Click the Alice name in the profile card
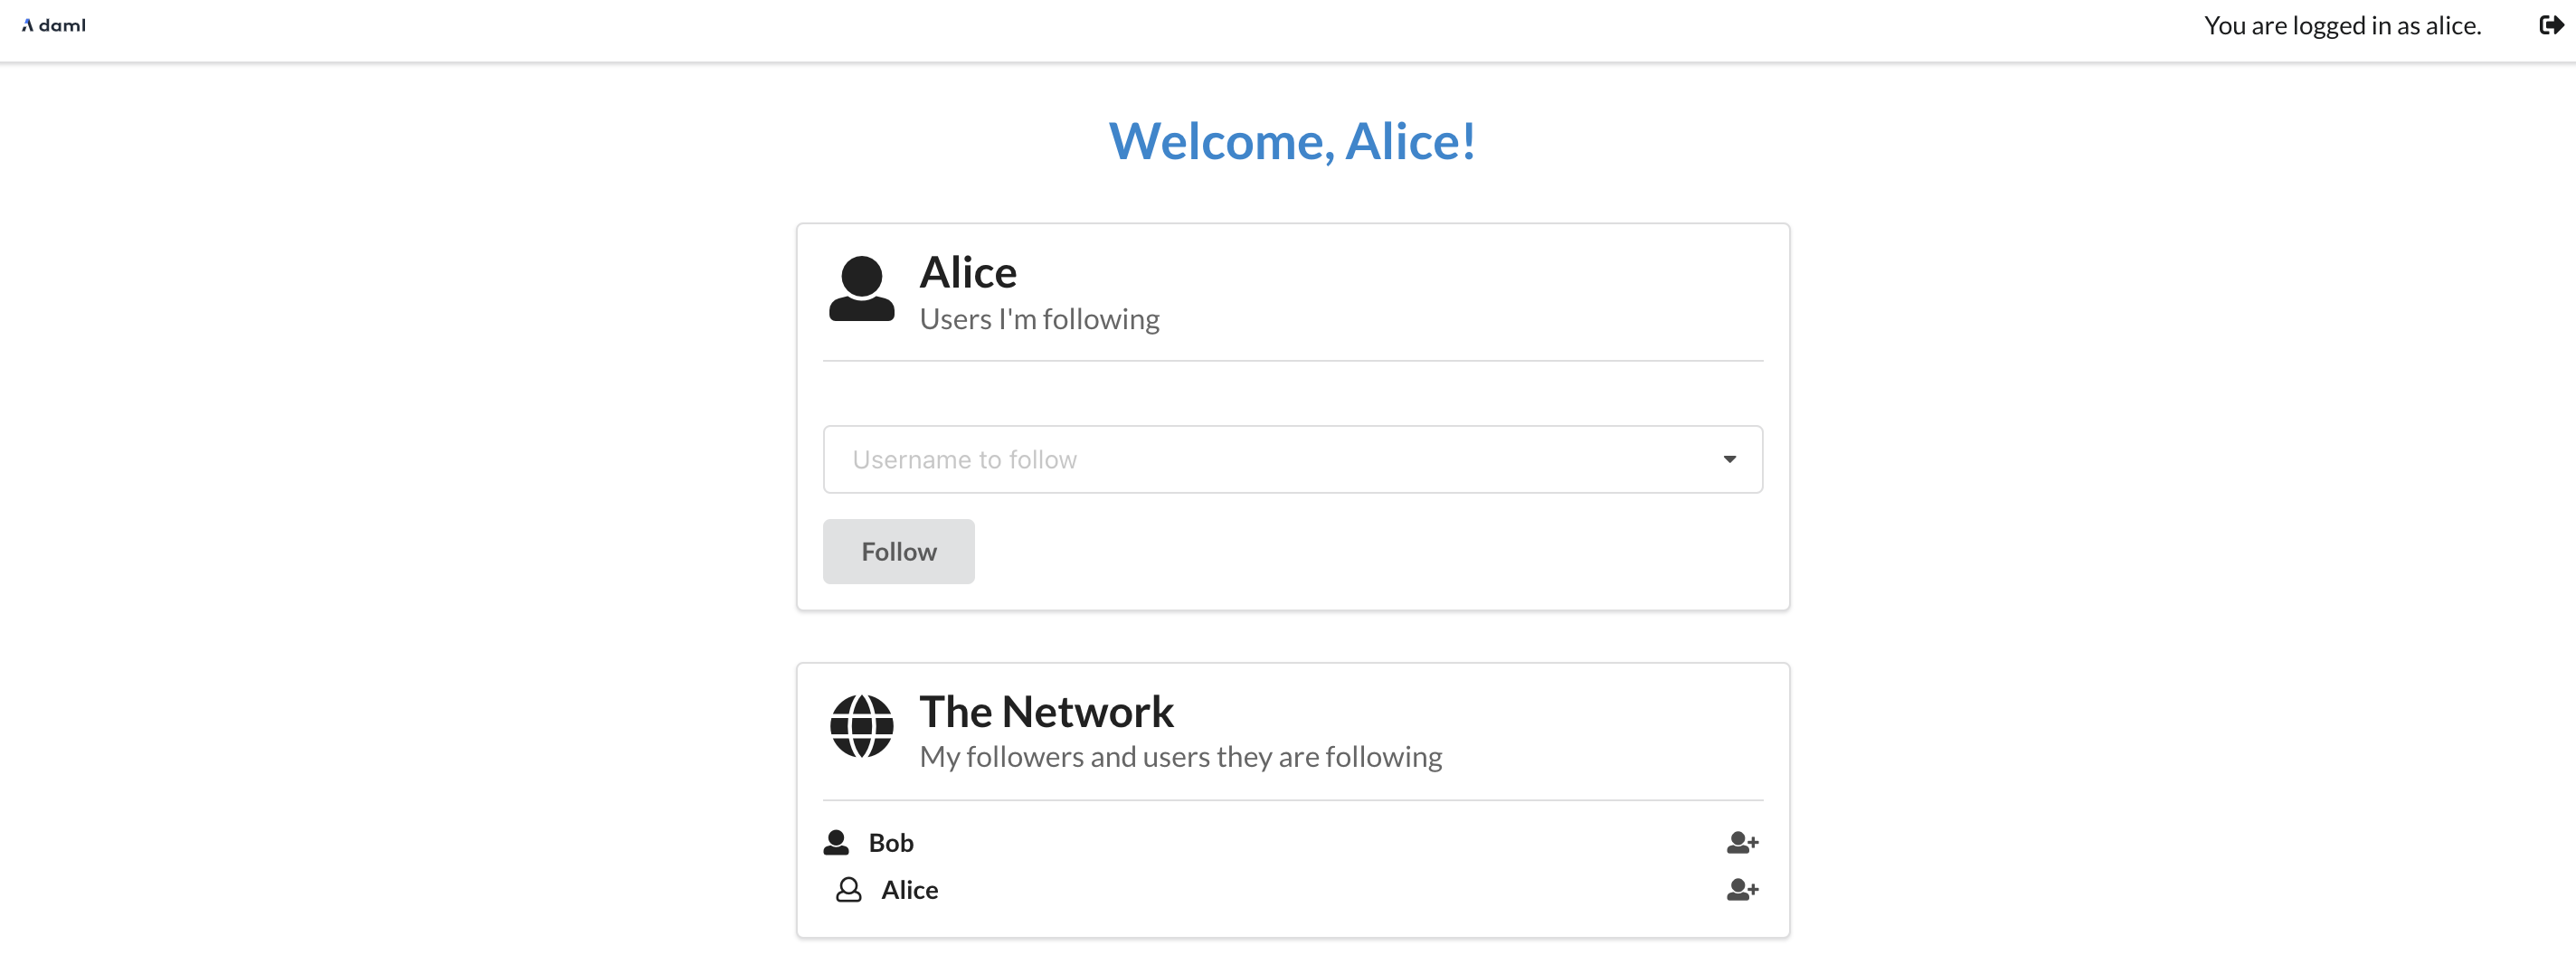Viewport: 2576px width, 964px height. click(967, 270)
